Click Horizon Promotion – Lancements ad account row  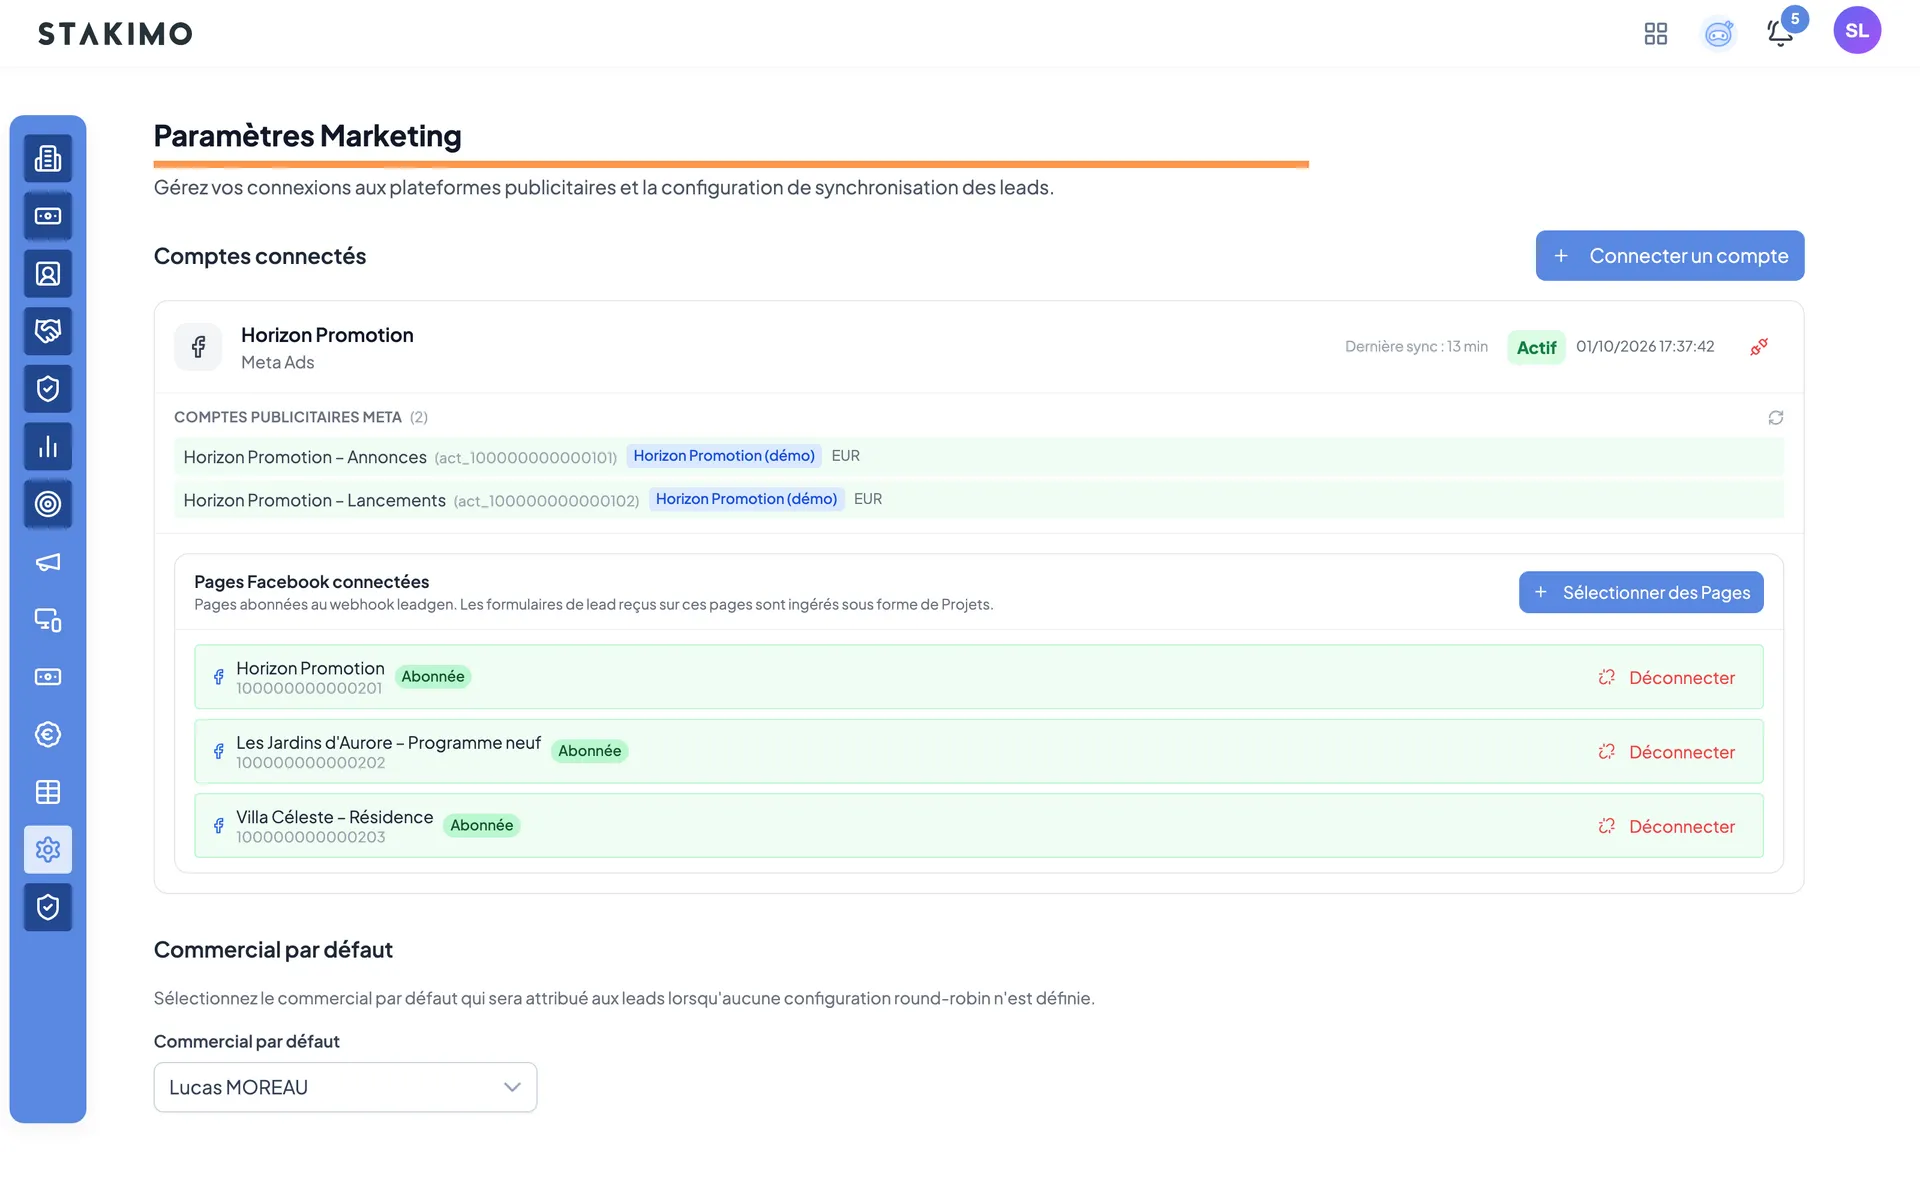tap(978, 500)
